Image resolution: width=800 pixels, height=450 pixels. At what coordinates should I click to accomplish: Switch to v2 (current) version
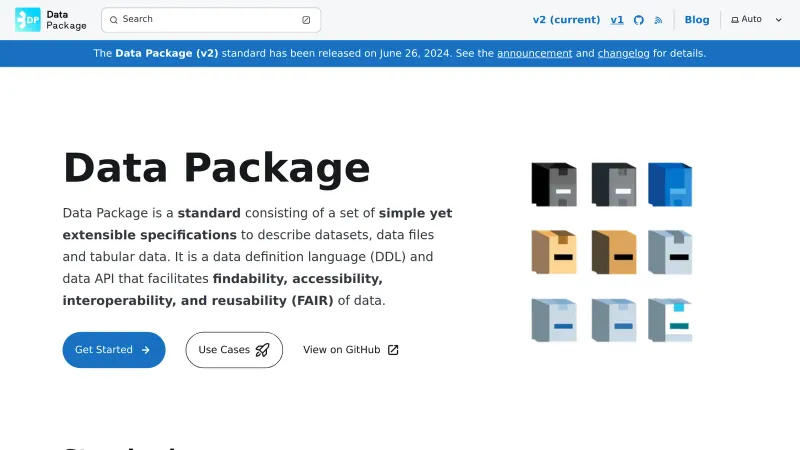coord(566,20)
